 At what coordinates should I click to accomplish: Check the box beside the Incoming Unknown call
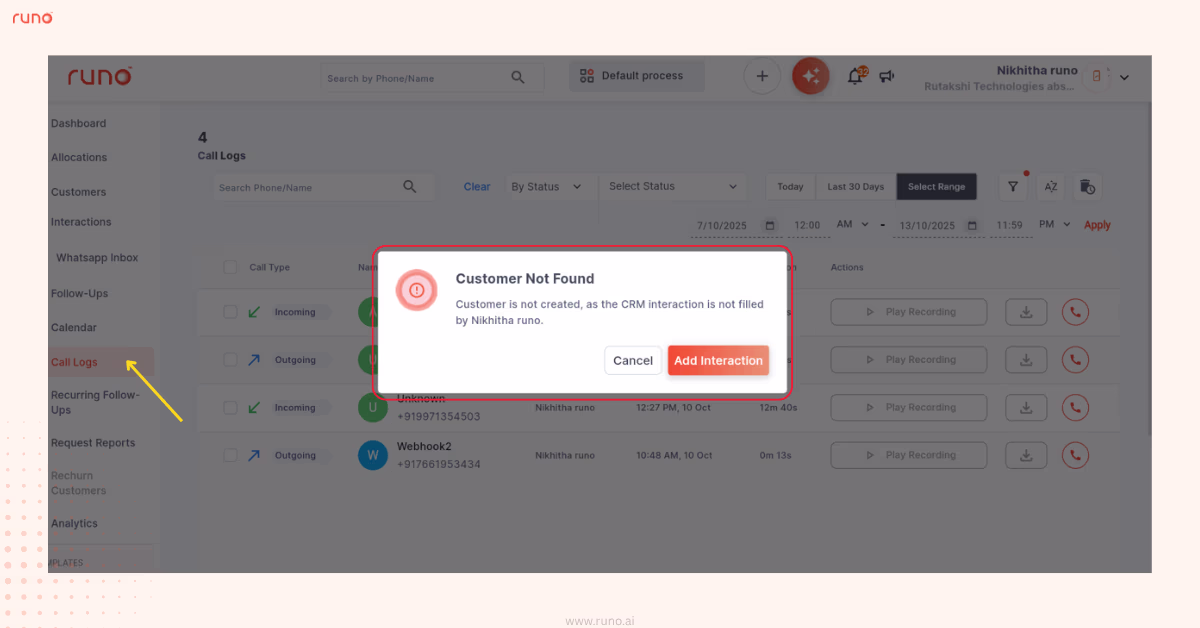tap(230, 407)
